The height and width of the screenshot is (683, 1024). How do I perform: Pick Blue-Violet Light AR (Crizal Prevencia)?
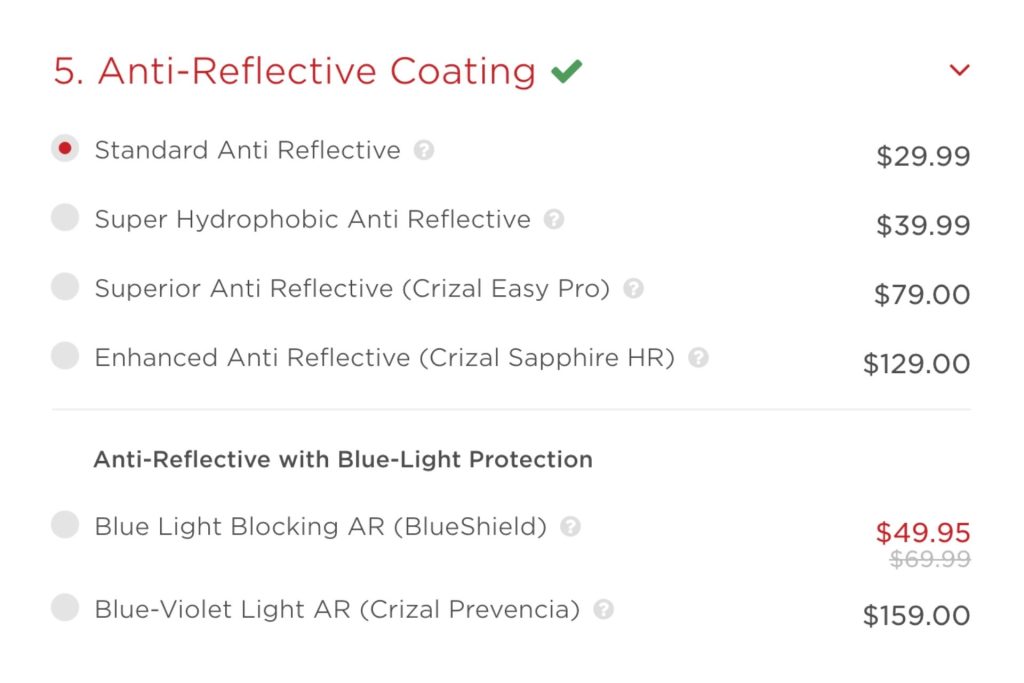pos(64,608)
